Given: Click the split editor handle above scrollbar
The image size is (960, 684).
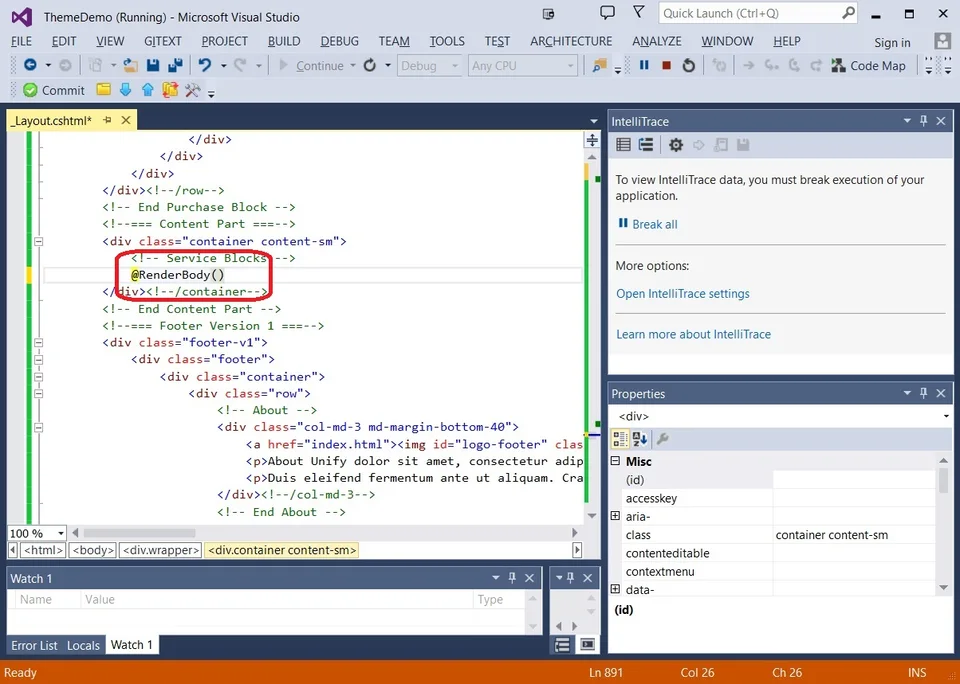Looking at the screenshot, I should [592, 140].
